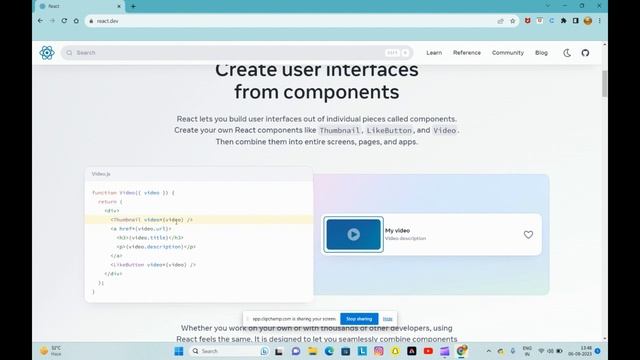Open the tab search chevron in the title bar

click(548, 6)
